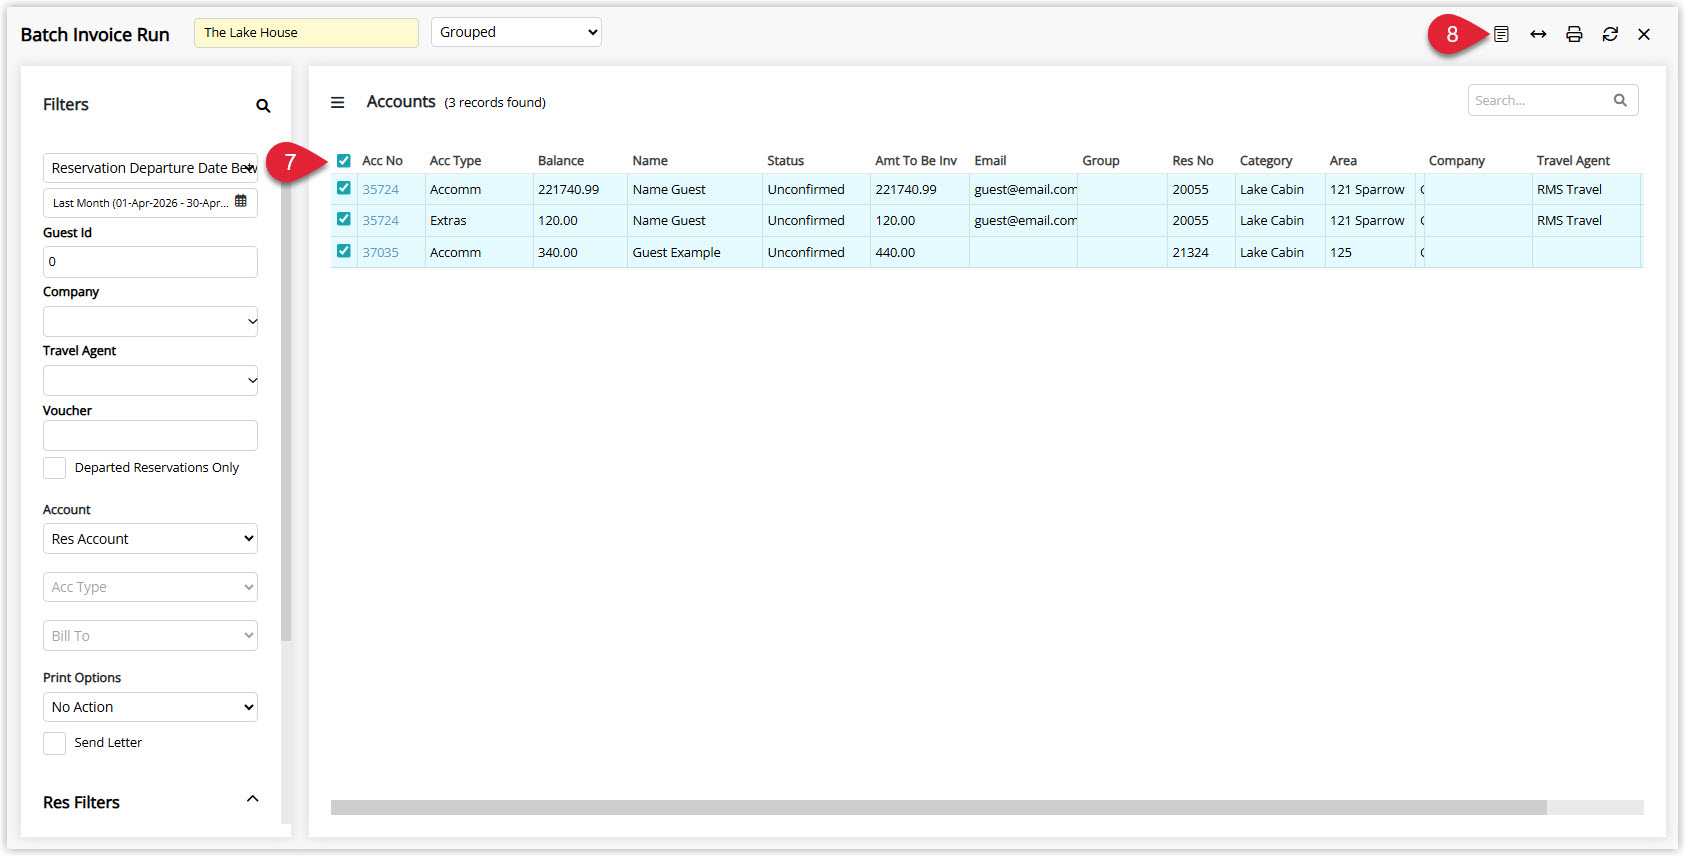Viewport: 1686px width, 857px height.
Task: Sort by Company column header
Action: click(x=1457, y=161)
